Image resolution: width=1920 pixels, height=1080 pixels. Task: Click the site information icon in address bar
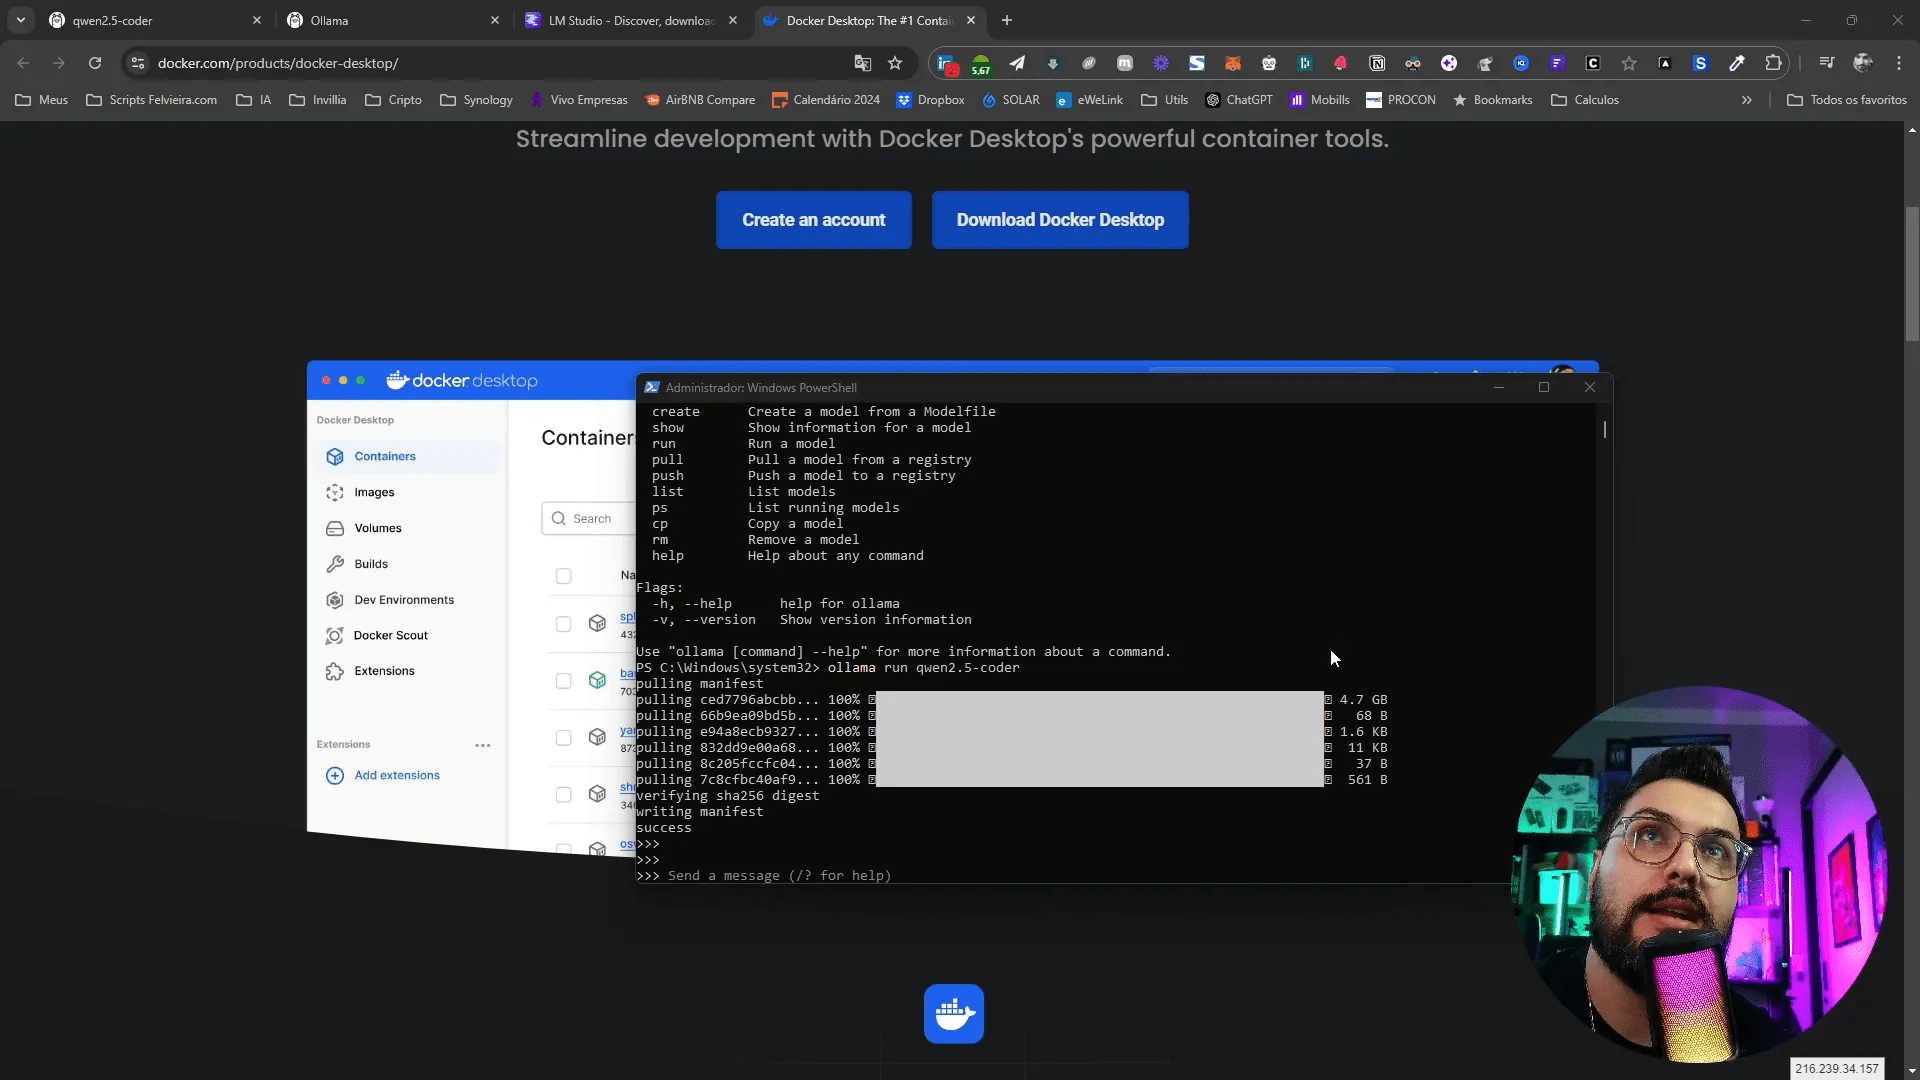(138, 63)
